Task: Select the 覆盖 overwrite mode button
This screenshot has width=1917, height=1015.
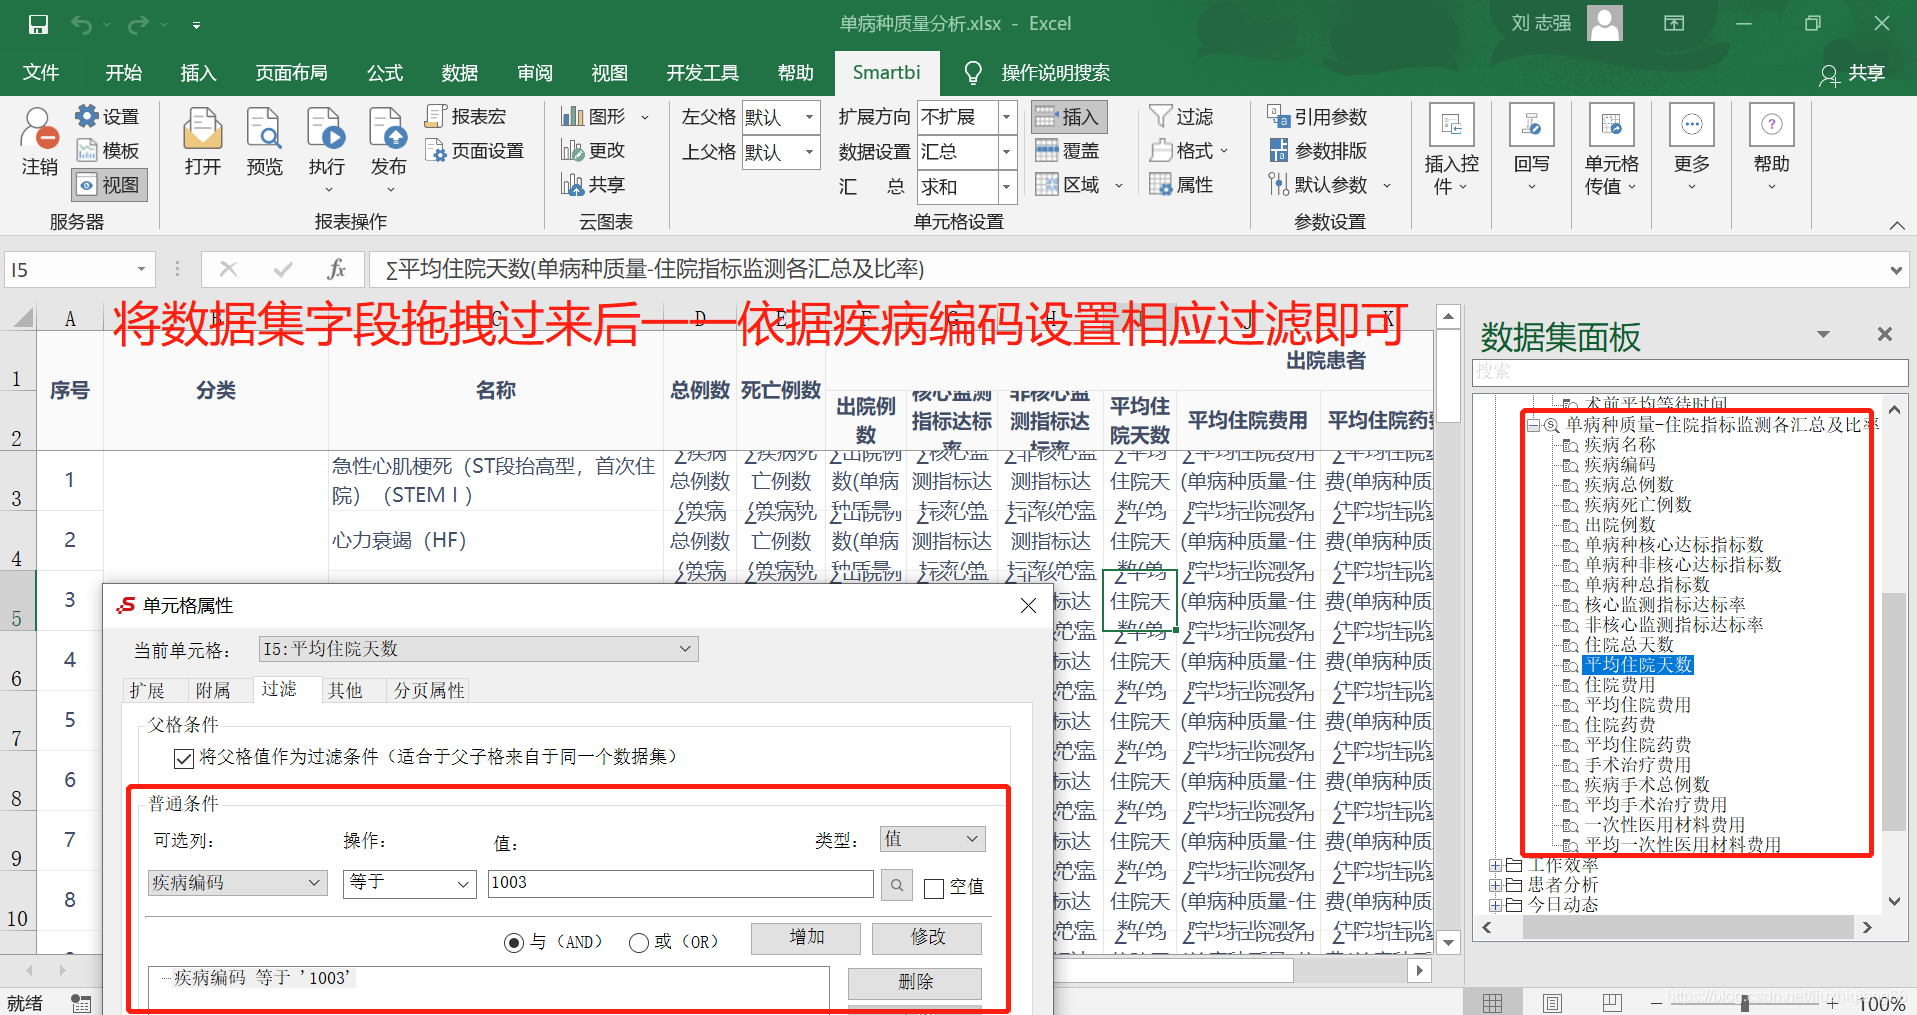Action: pos(1067,151)
